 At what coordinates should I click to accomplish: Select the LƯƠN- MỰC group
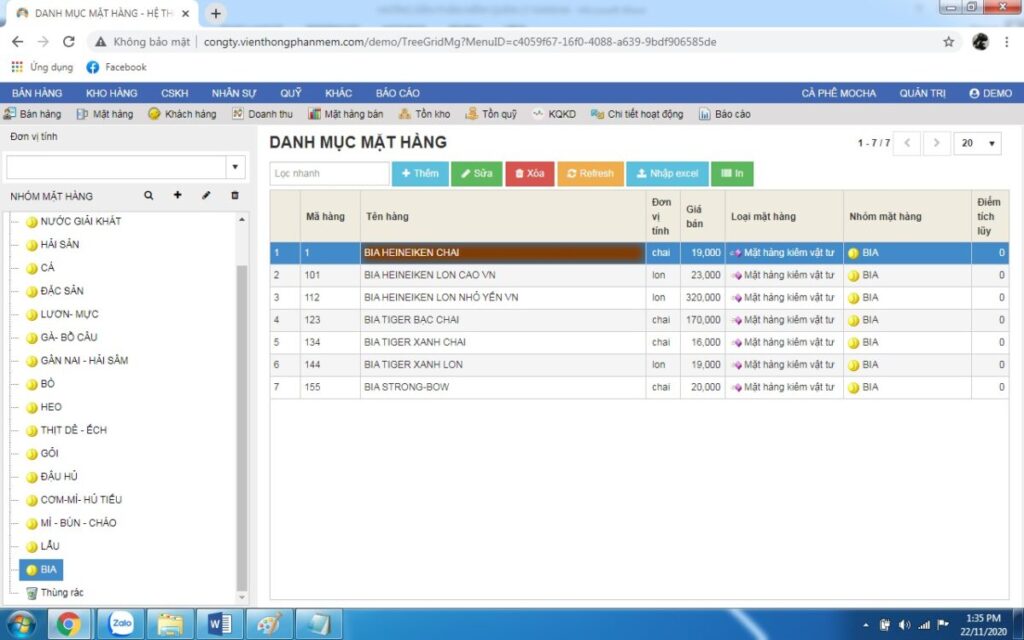tap(69, 314)
